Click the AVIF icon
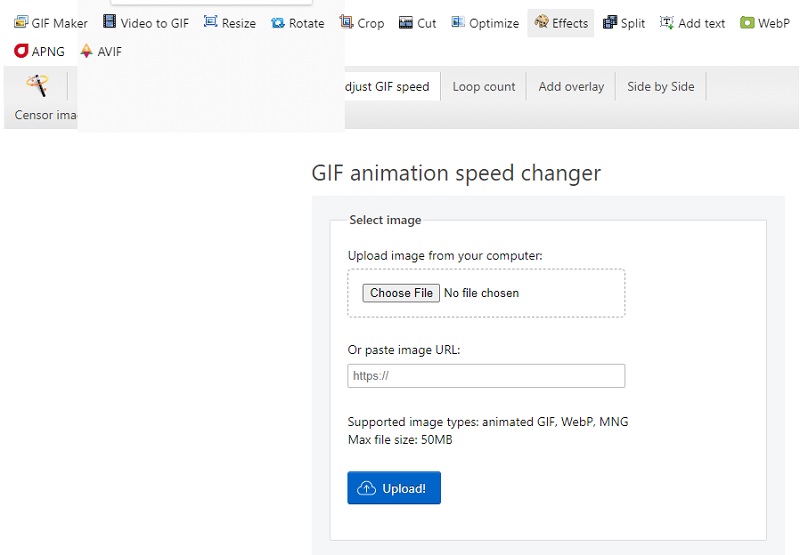Image resolution: width=800 pixels, height=555 pixels. (x=86, y=51)
